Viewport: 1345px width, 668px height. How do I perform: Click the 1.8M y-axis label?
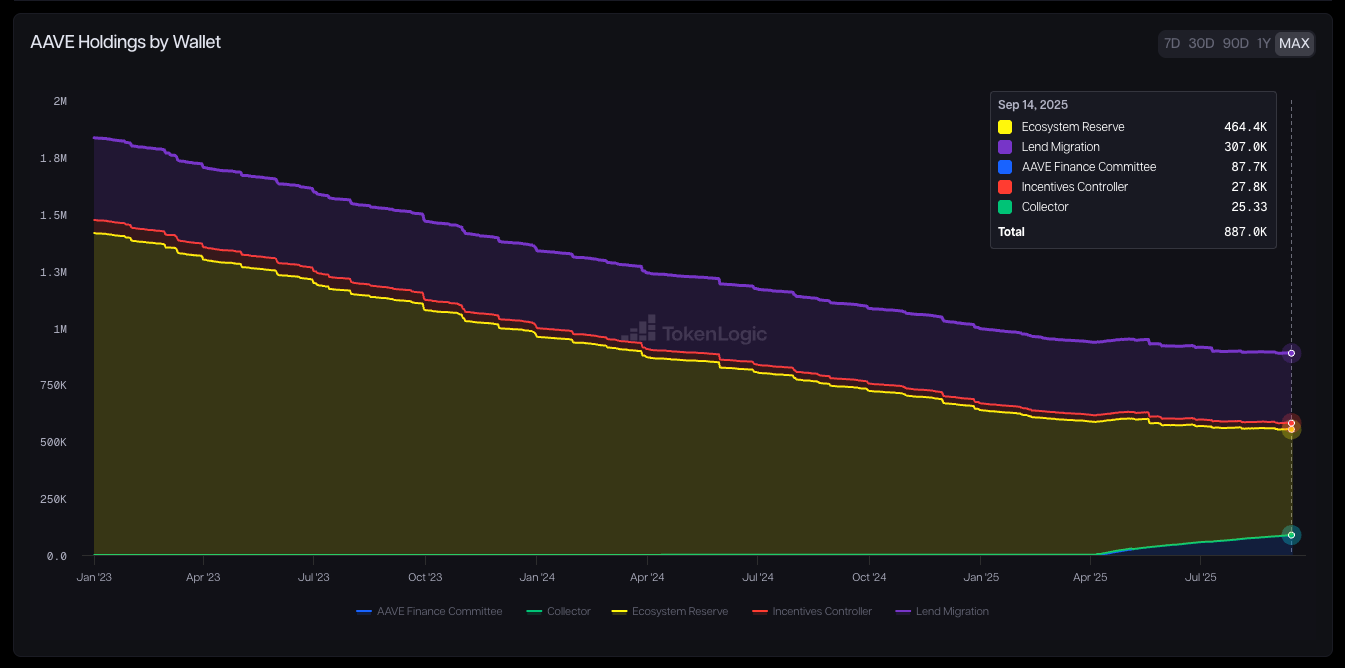(x=53, y=159)
